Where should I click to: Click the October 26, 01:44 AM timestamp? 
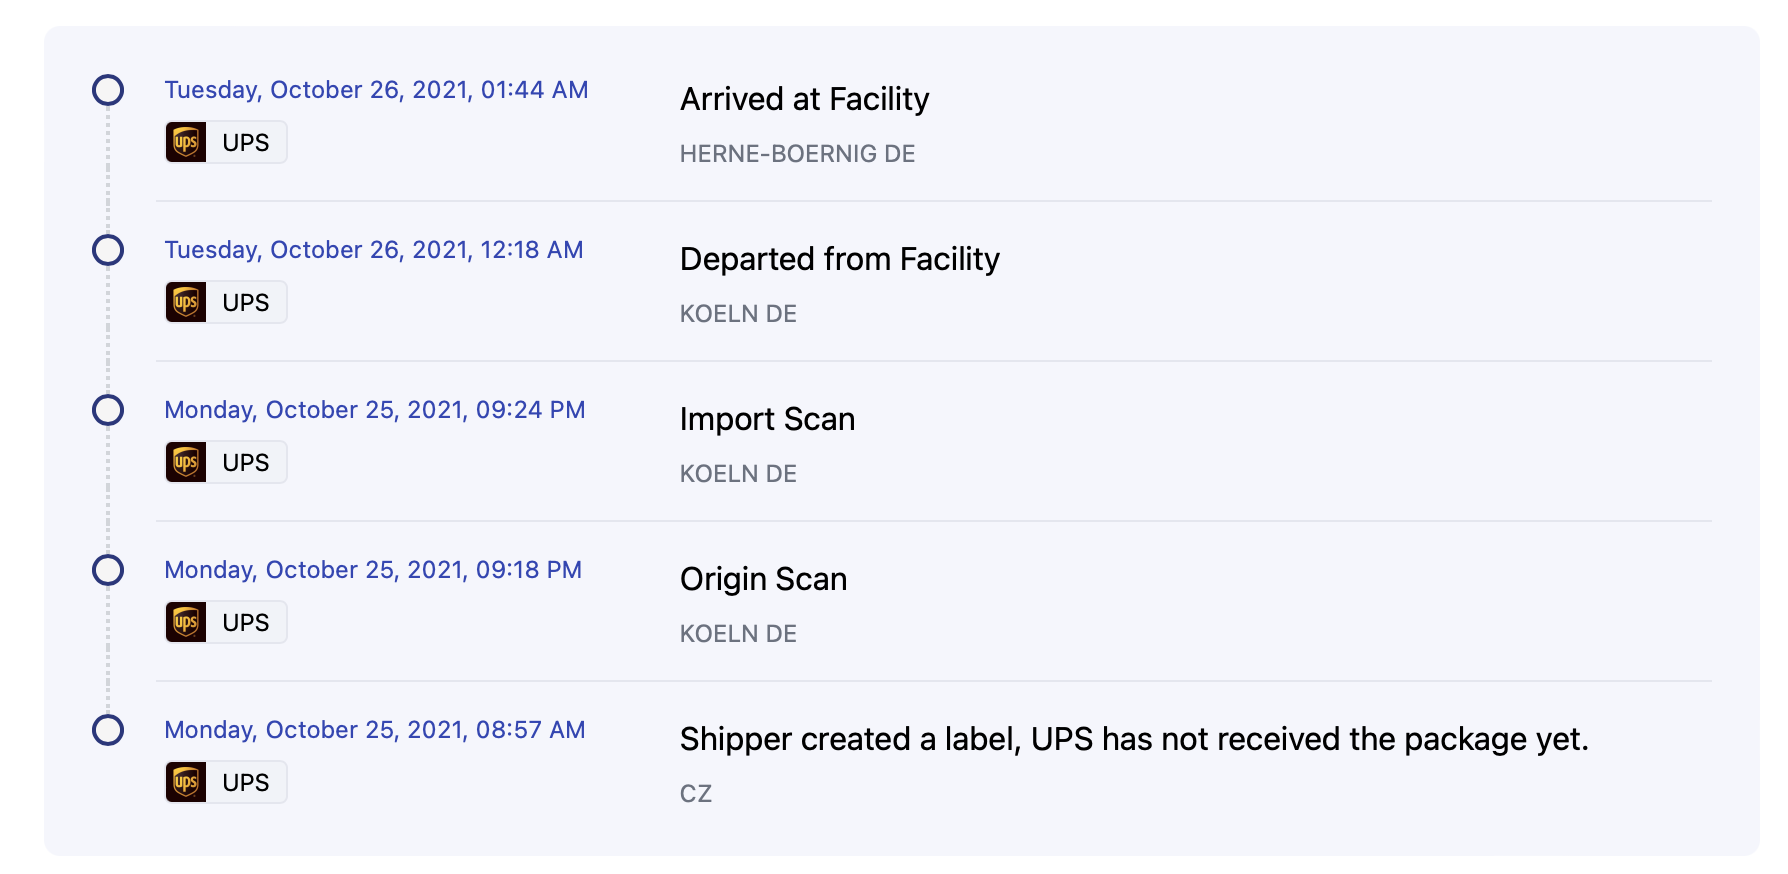click(x=376, y=90)
